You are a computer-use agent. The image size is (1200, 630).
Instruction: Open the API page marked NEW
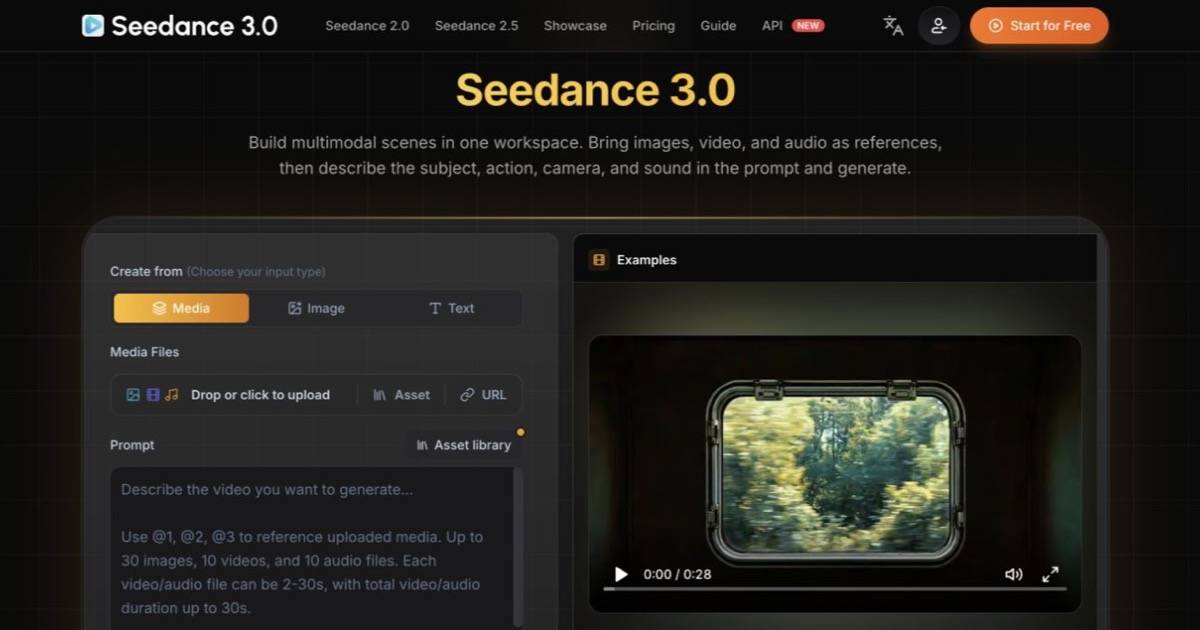(792, 26)
